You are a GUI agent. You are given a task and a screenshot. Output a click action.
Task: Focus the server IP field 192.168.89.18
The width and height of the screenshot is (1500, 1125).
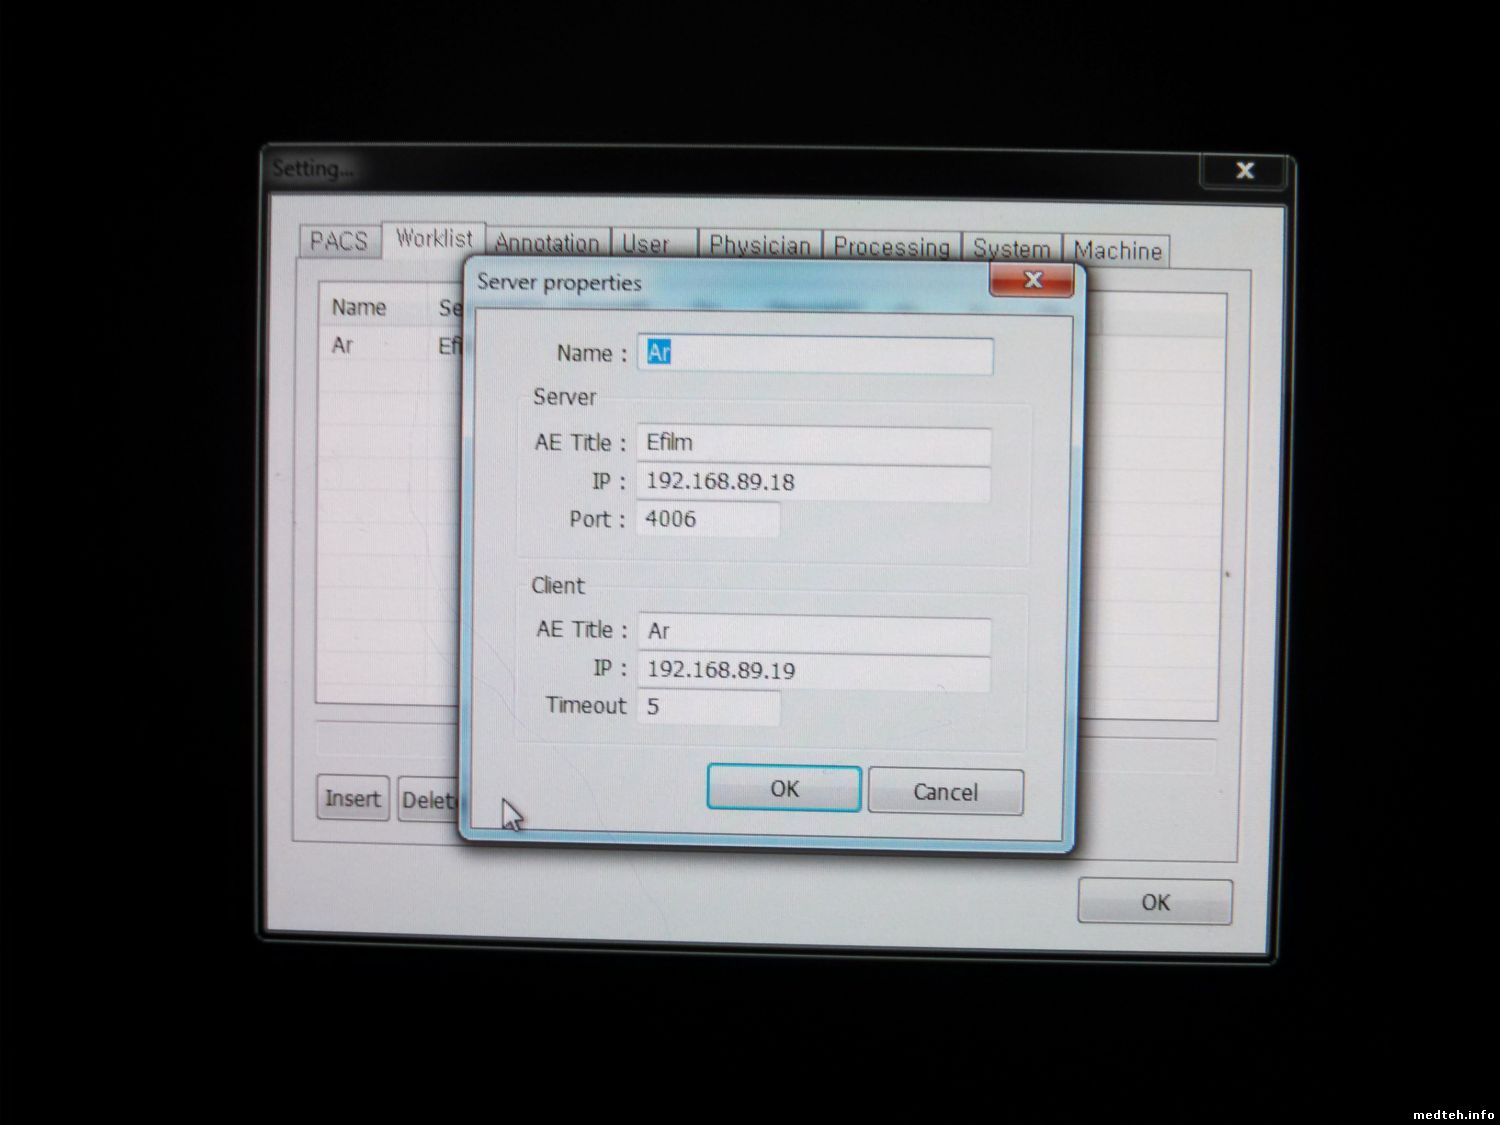pos(813,482)
